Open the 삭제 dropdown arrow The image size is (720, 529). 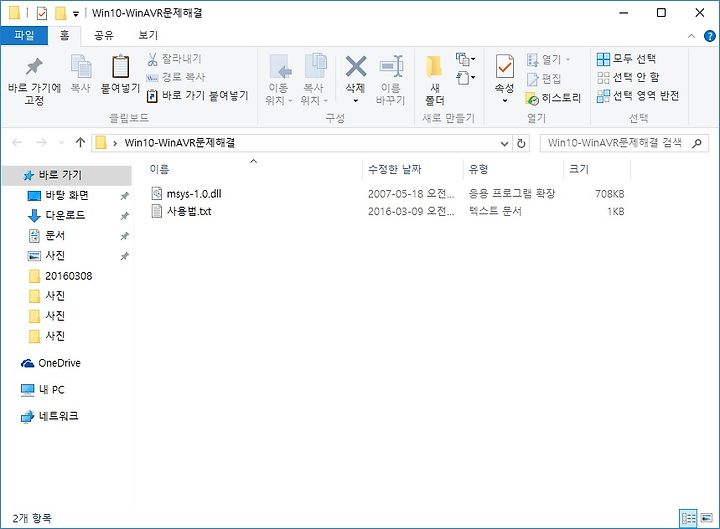click(356, 101)
